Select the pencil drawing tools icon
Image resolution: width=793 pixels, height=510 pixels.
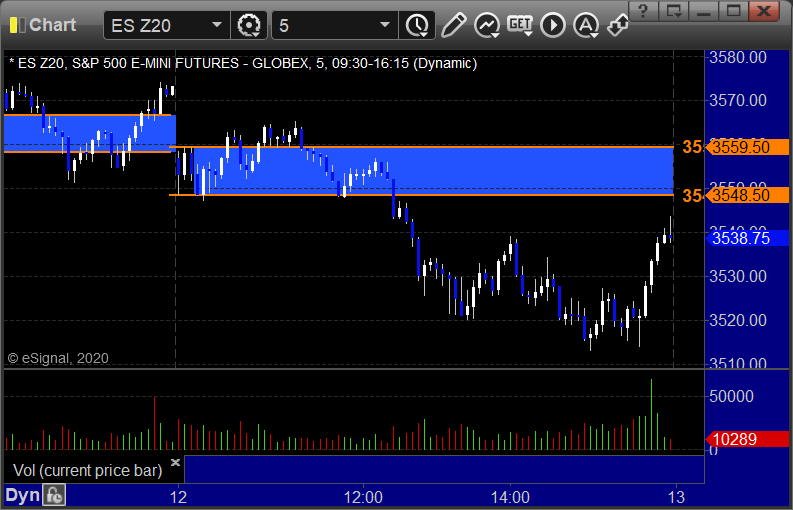454,25
